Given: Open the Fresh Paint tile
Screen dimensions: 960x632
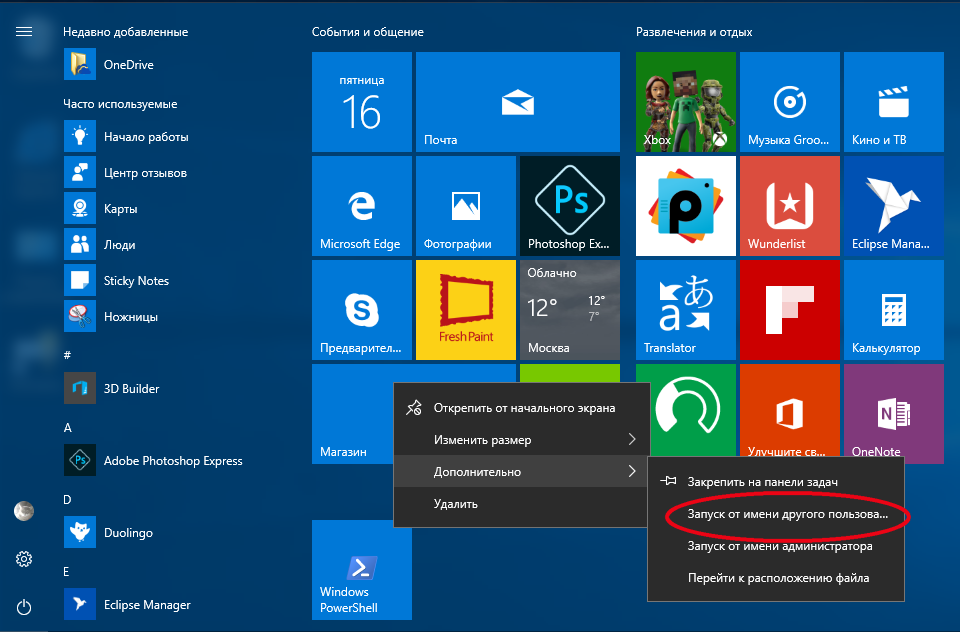Looking at the screenshot, I should click(465, 310).
